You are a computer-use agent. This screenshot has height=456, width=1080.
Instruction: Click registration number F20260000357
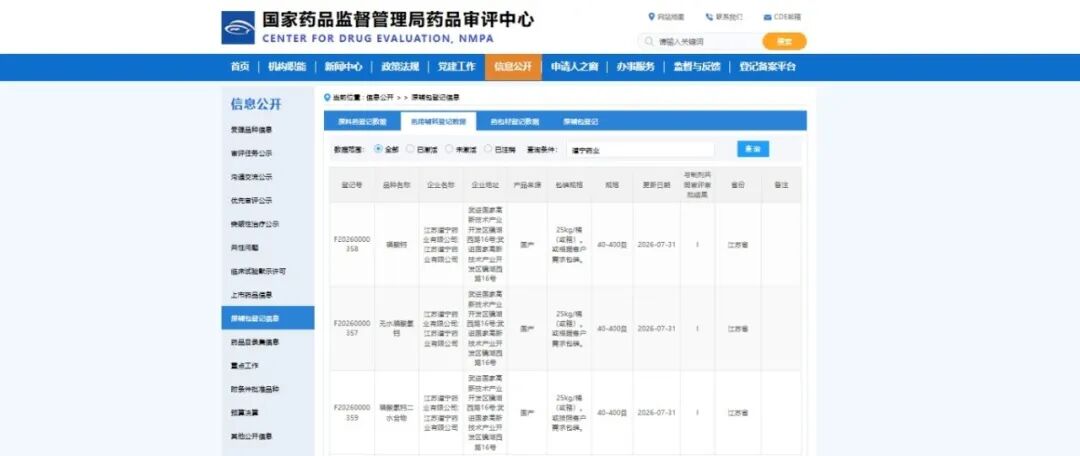pyautogui.click(x=352, y=328)
